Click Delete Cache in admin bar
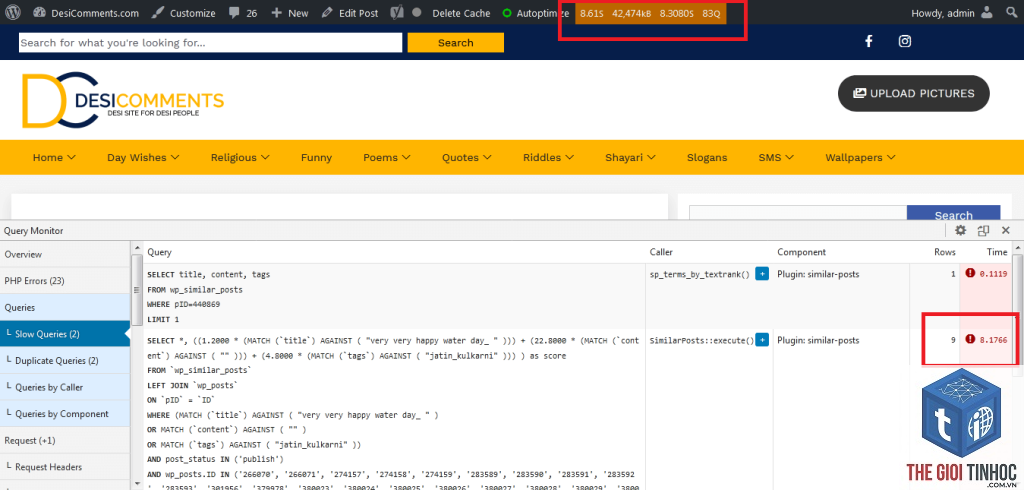1024x490 pixels. 461,13
